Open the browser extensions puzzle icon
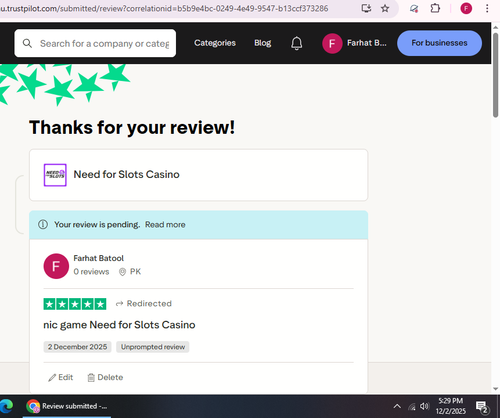Screen dimensions: 500x418 (435, 8)
